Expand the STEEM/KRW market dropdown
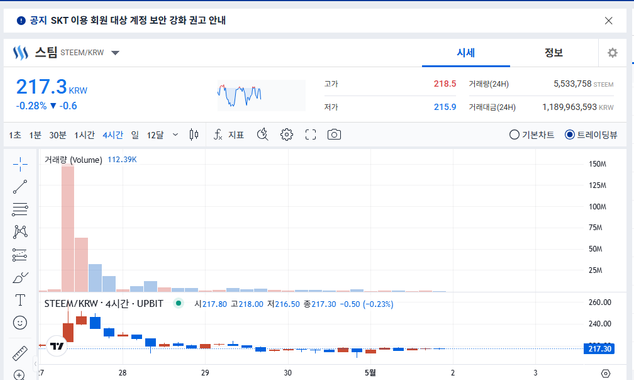 115,53
